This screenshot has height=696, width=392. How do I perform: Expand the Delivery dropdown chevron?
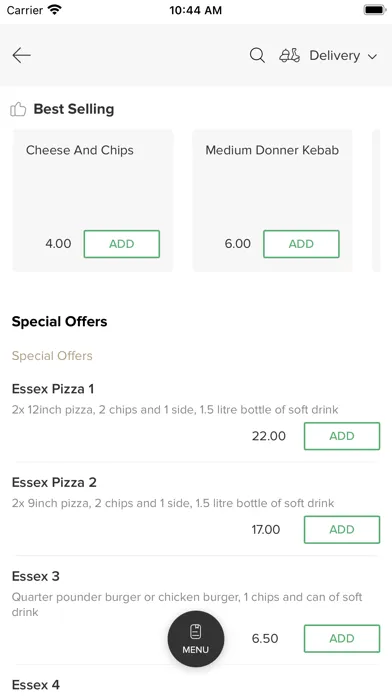[x=372, y=56]
